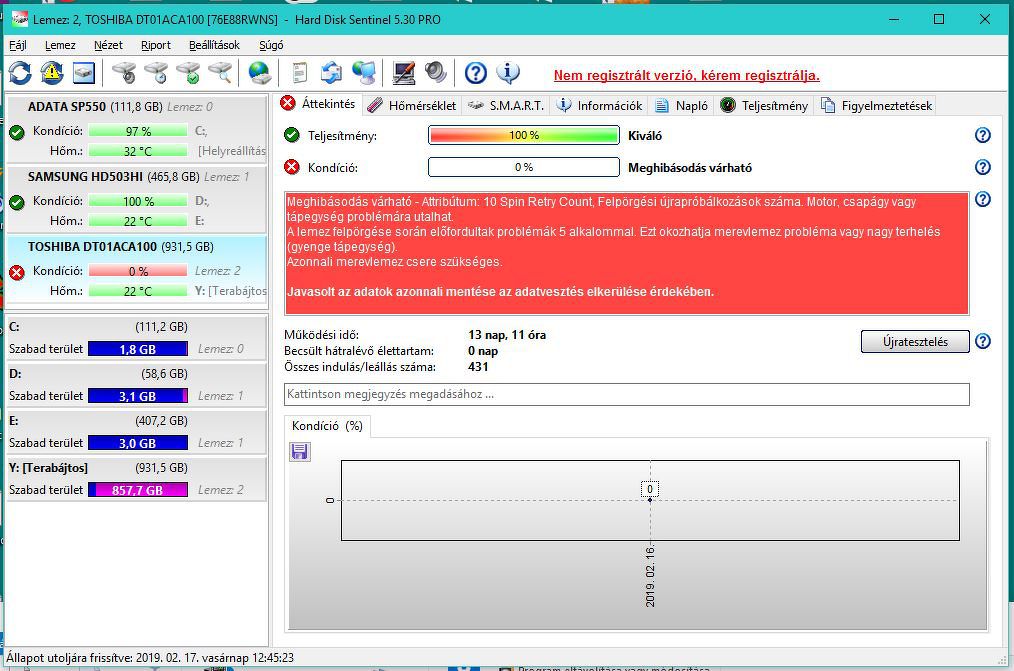Click the globe and monitor toolbar icon

364,72
